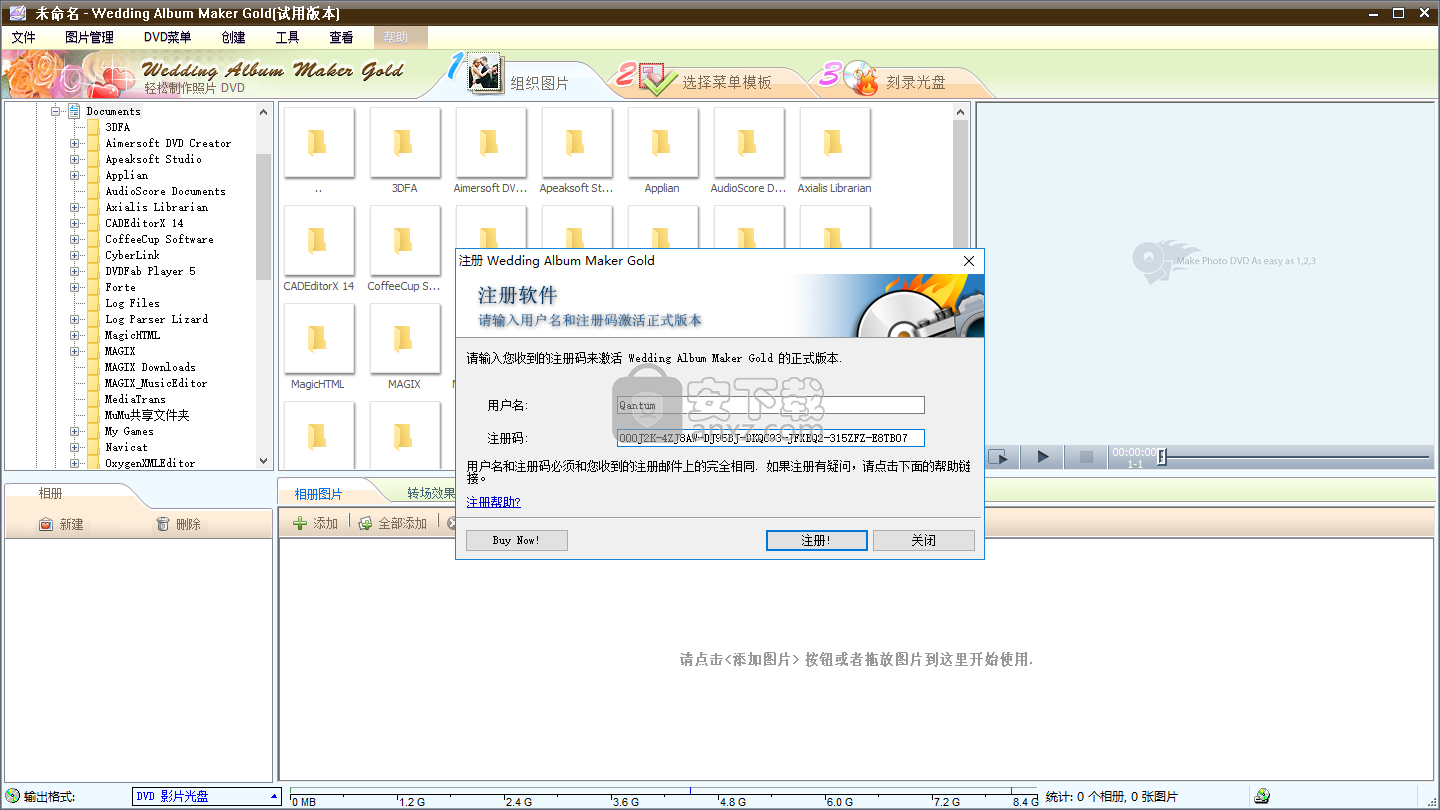Click the 添加 photos button
Image resolution: width=1440 pixels, height=810 pixels.
pos(315,523)
